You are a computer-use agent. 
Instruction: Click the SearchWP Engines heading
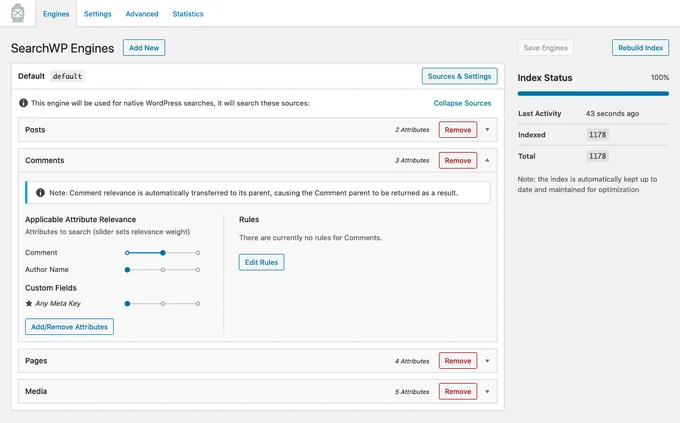click(62, 48)
